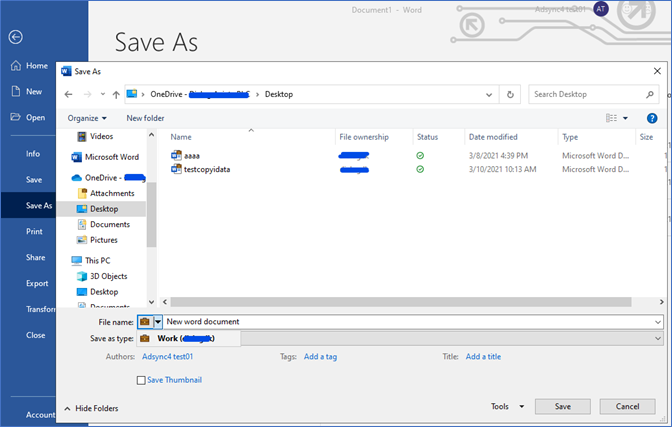672x427 pixels.
Task: Sort by Type column header
Action: point(570,137)
